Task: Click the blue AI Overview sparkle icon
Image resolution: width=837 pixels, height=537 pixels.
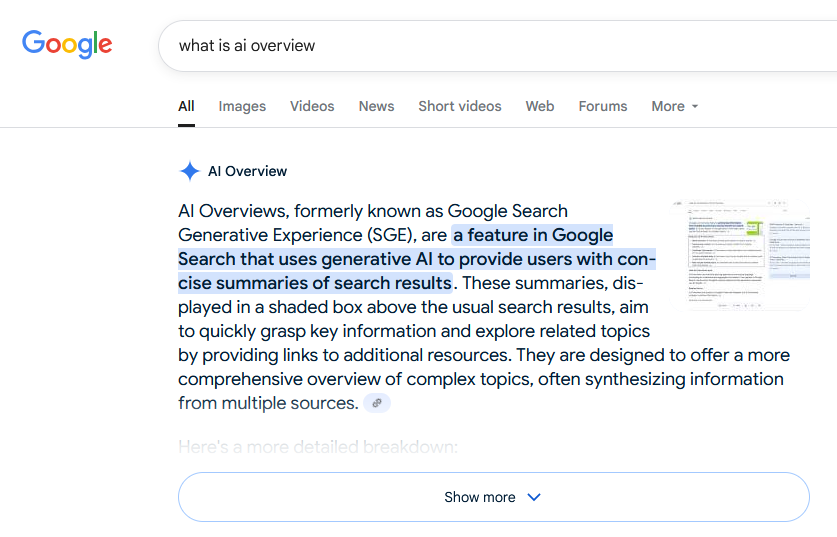Action: (x=189, y=171)
